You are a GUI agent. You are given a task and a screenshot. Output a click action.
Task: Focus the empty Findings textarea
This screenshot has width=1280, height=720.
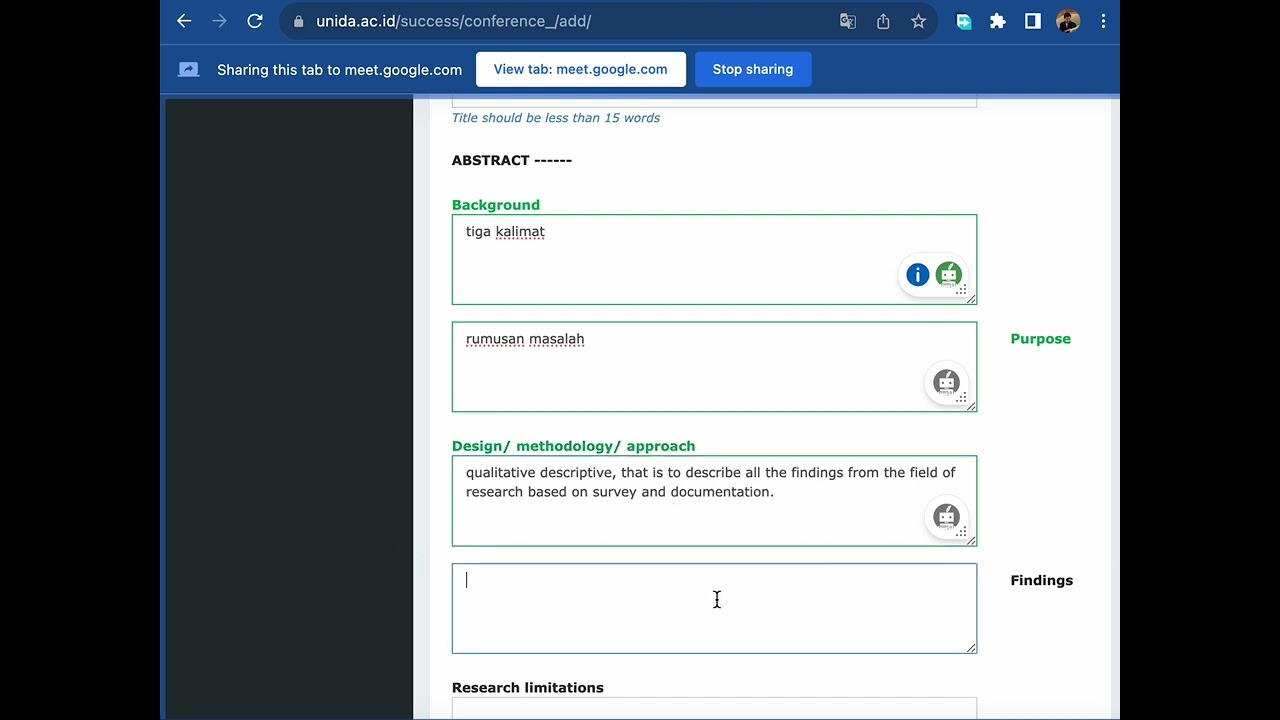(x=714, y=608)
